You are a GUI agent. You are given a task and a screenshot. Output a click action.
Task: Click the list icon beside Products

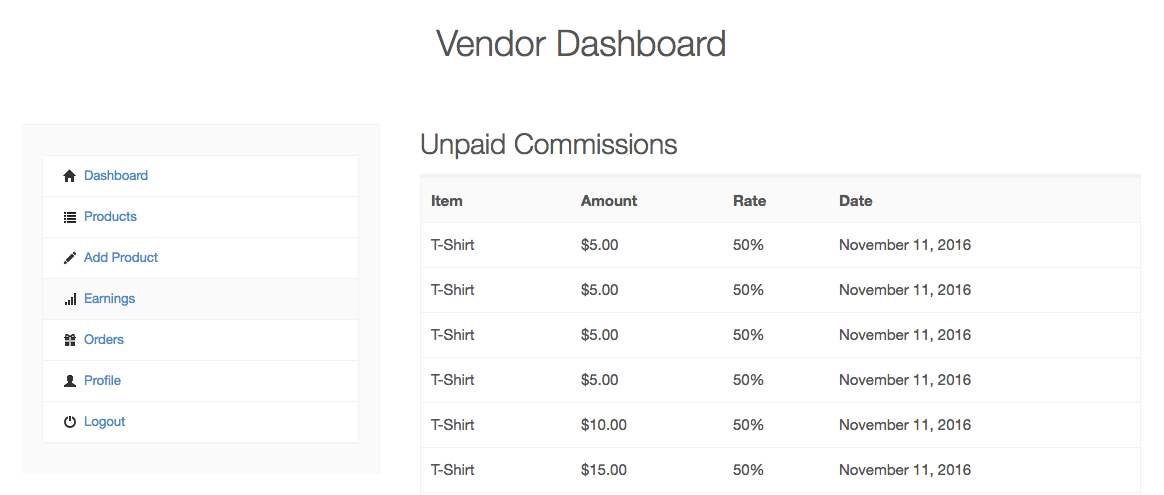click(x=69, y=217)
